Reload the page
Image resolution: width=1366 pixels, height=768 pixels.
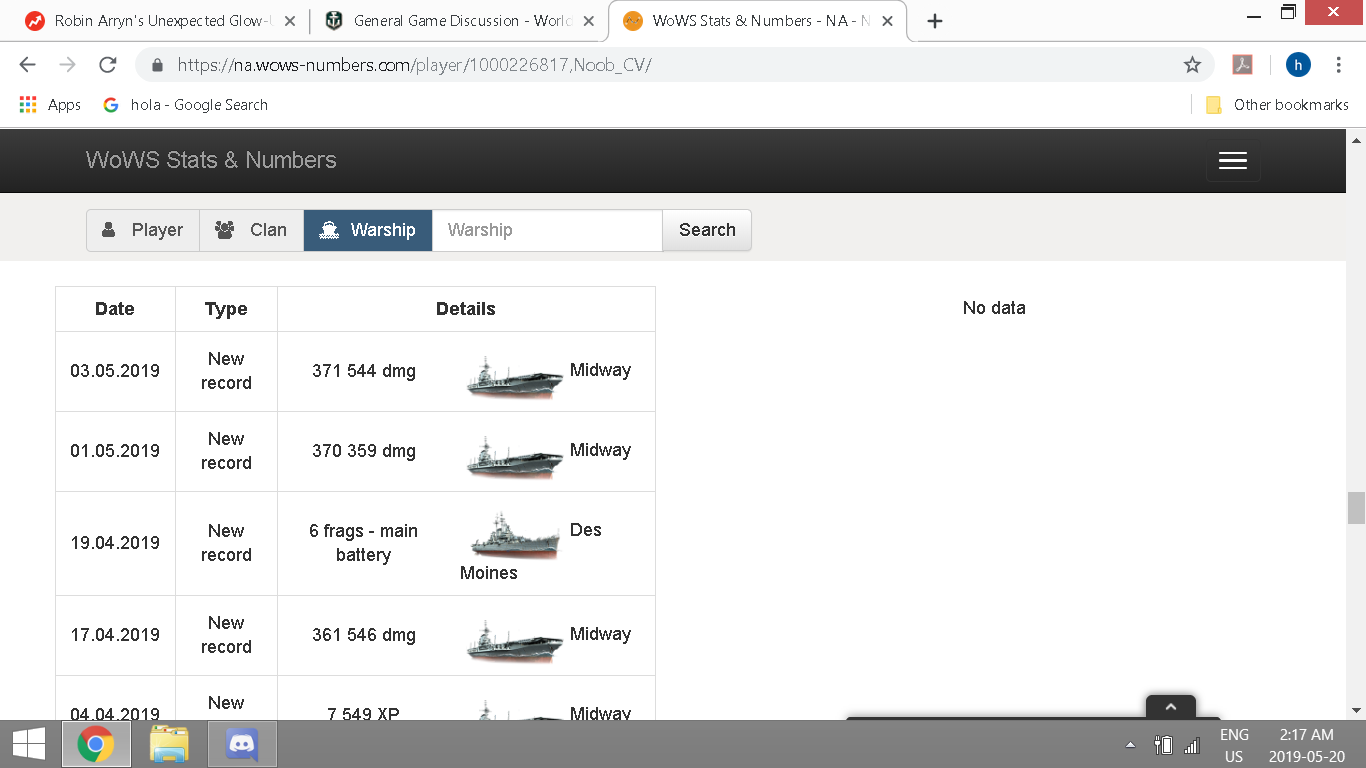108,65
